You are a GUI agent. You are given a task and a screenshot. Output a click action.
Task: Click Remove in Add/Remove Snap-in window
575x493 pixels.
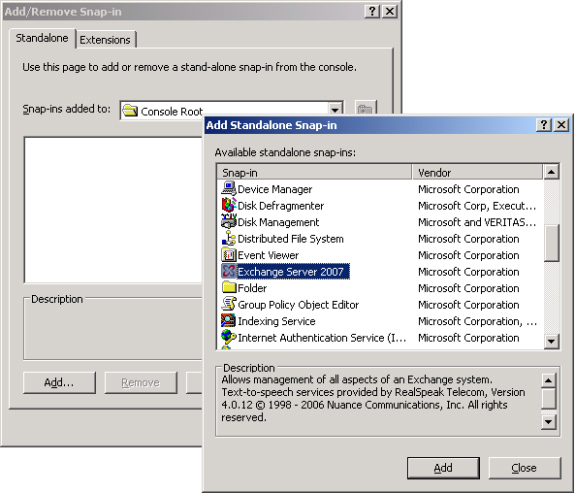(x=140, y=383)
